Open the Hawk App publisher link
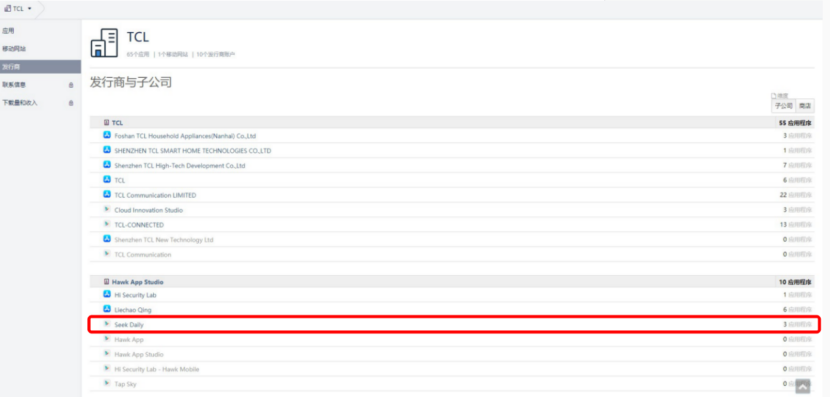830x397 pixels. 129,339
